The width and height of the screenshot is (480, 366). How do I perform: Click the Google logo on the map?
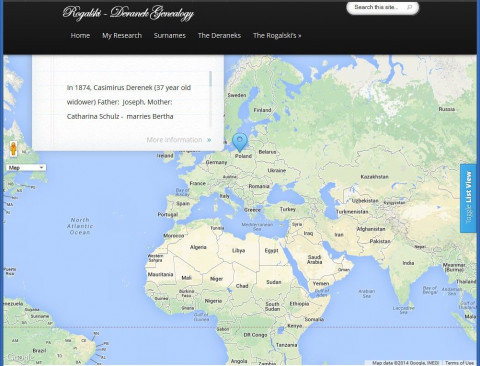20,357
